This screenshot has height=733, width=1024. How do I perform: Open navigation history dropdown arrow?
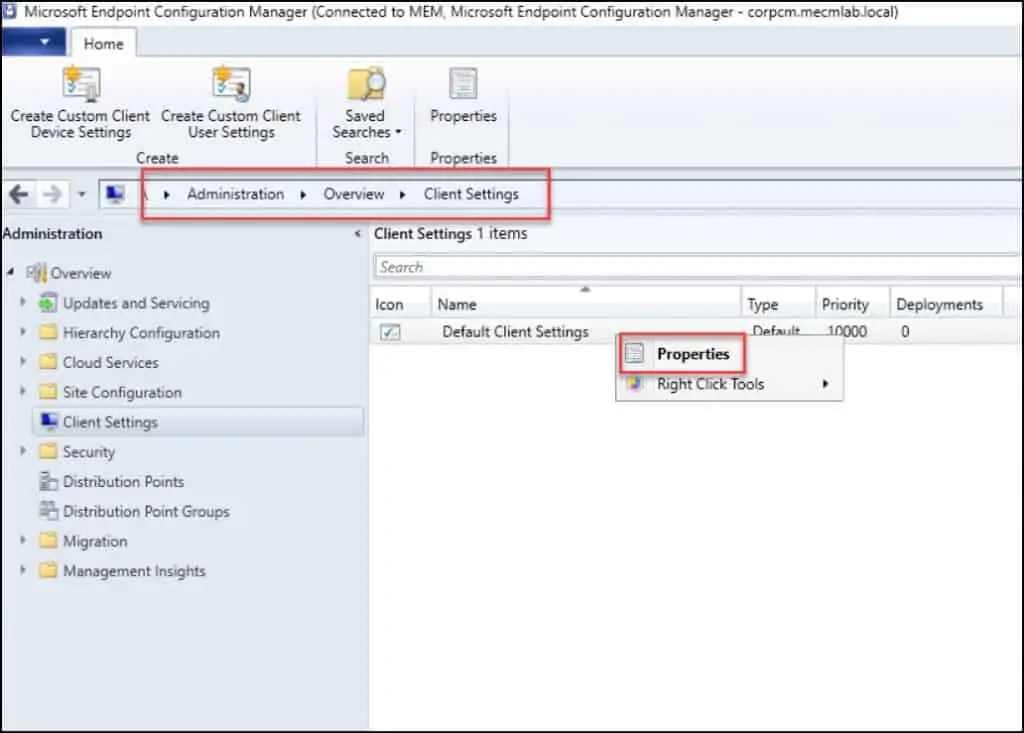(82, 194)
